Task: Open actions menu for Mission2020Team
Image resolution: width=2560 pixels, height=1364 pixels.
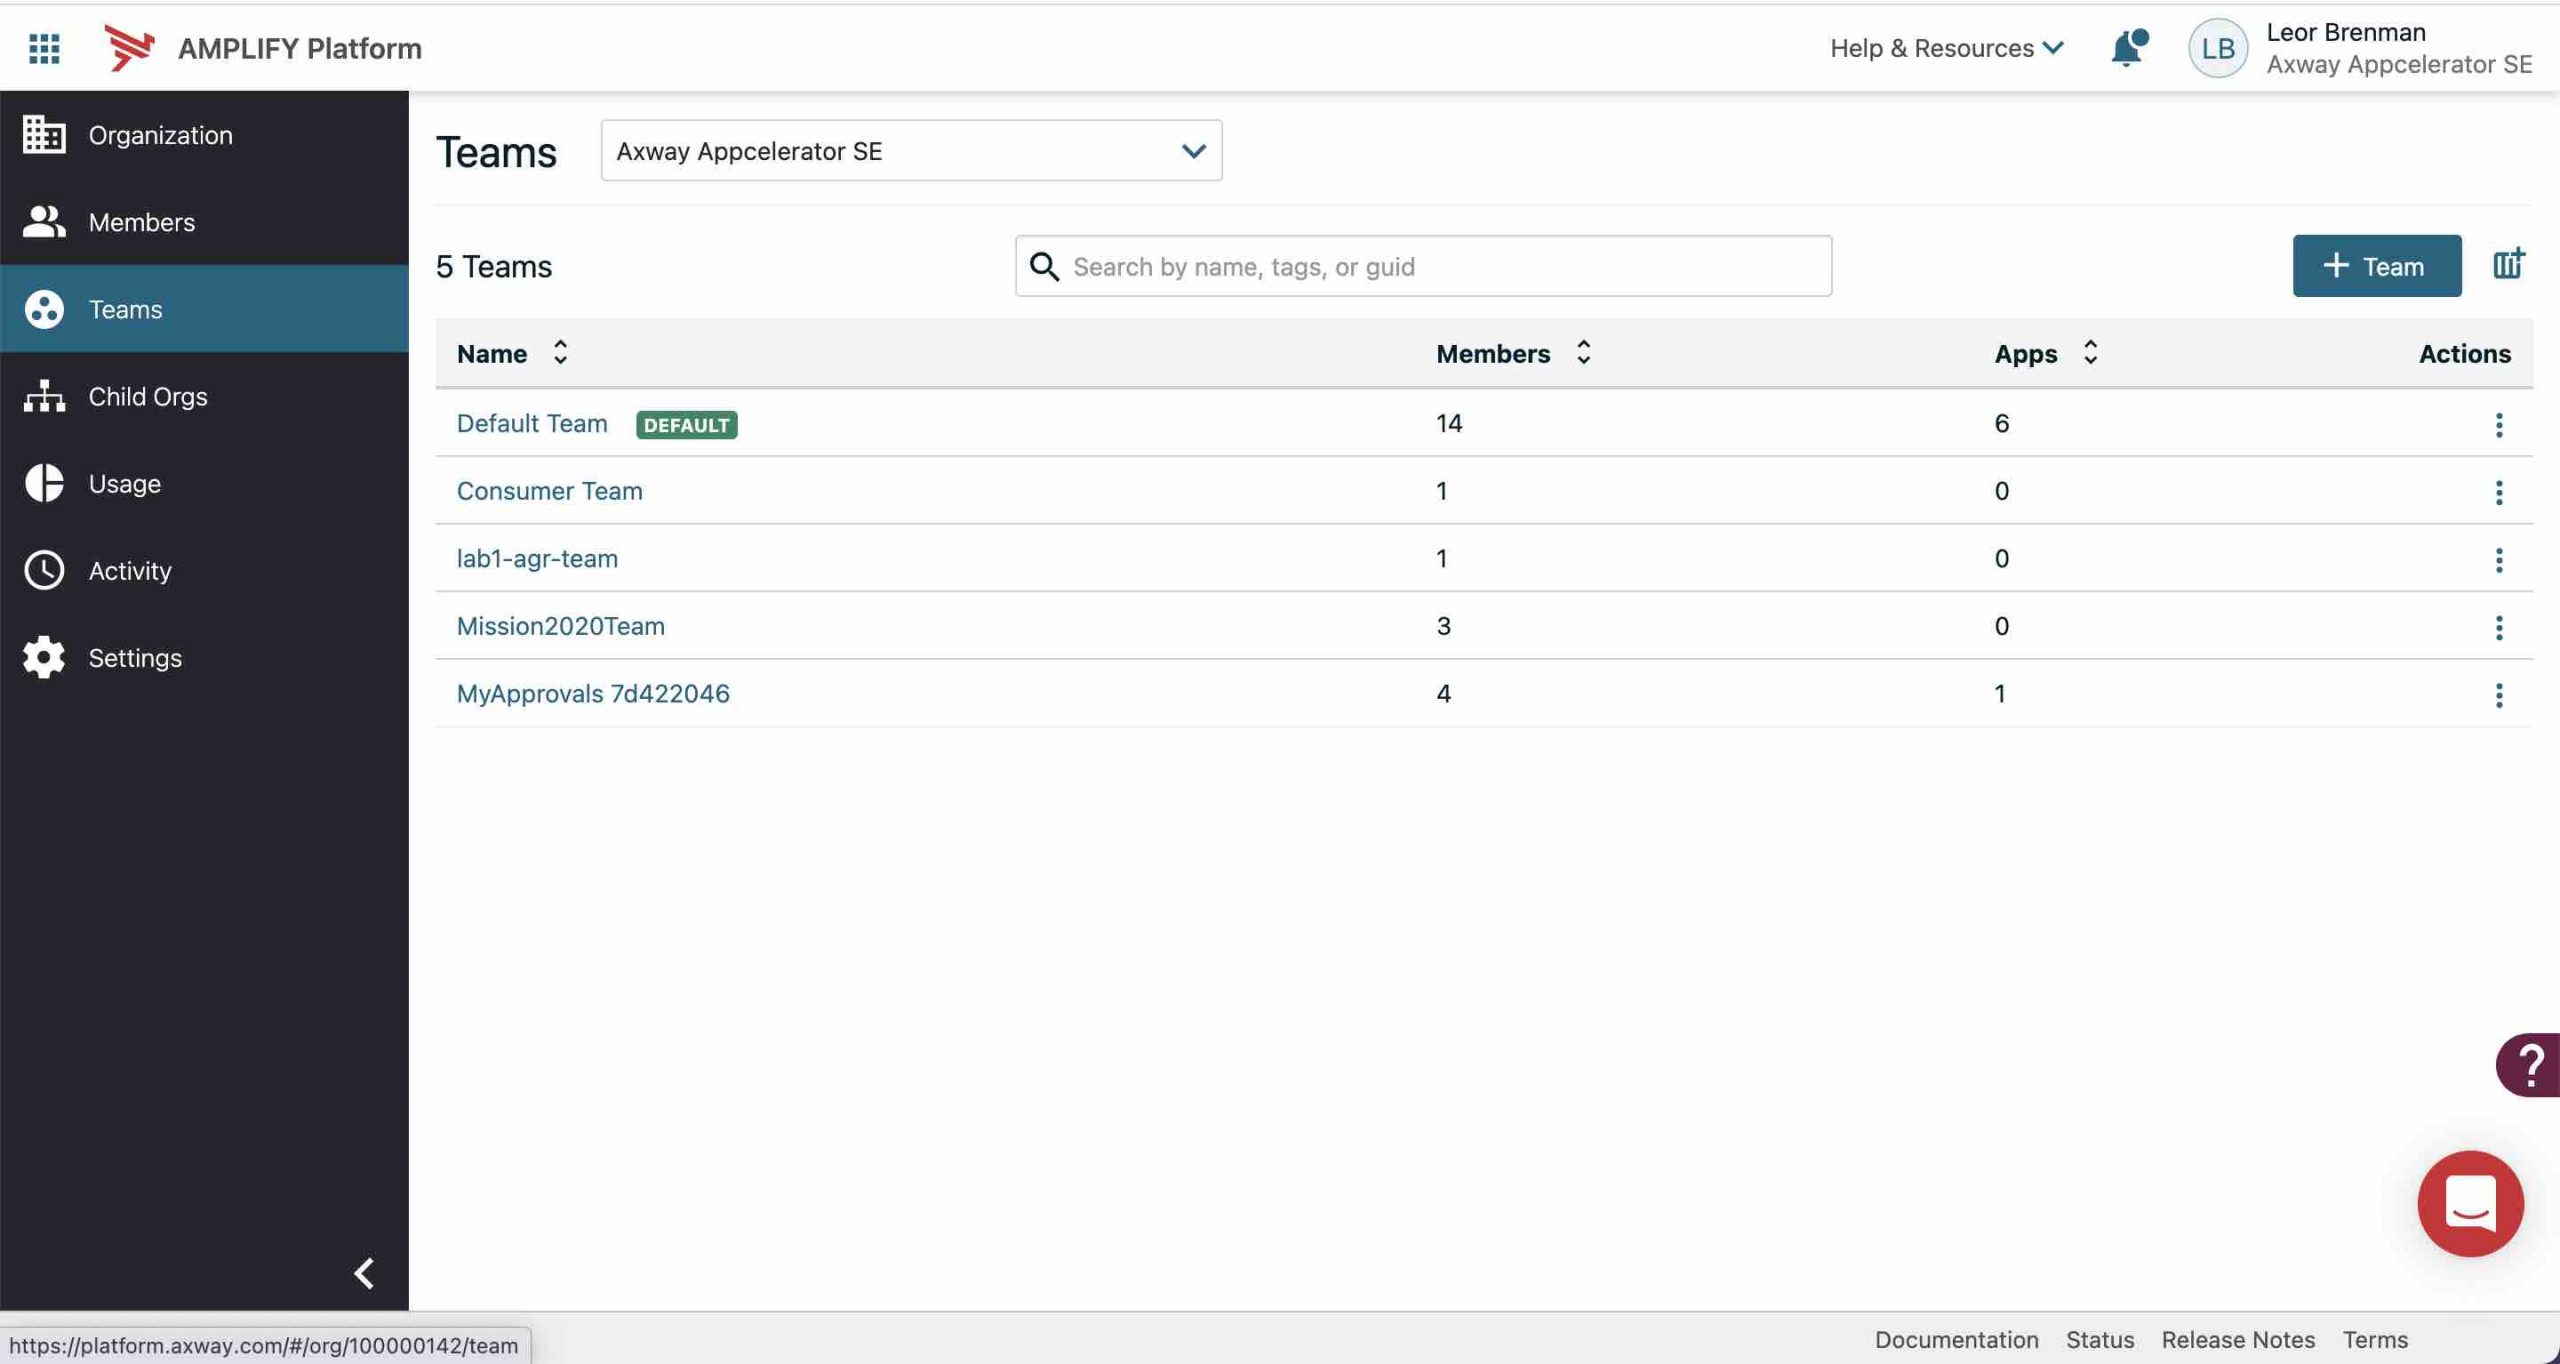Action: 2498,627
